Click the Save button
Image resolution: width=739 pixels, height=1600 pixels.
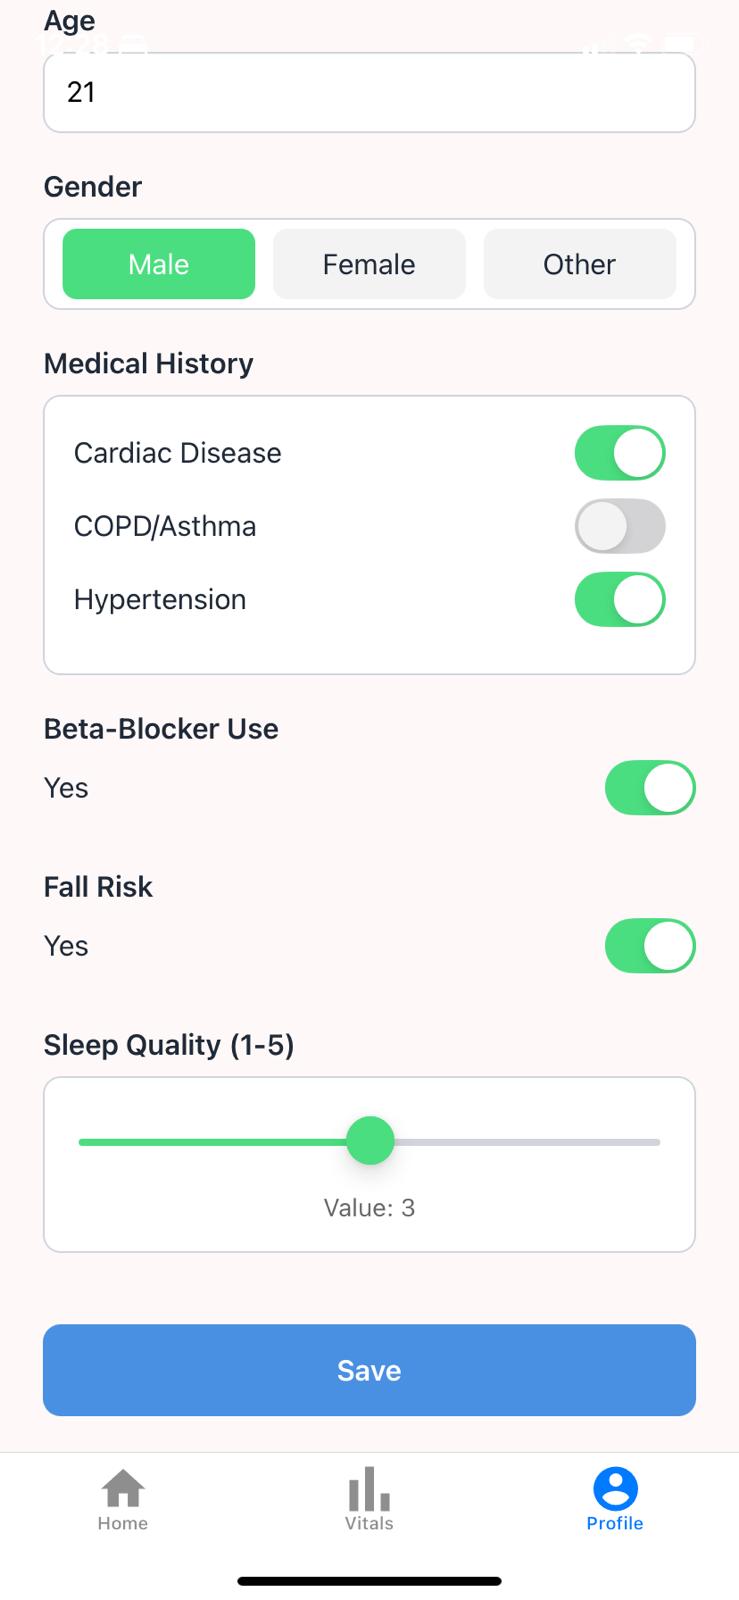point(369,1370)
